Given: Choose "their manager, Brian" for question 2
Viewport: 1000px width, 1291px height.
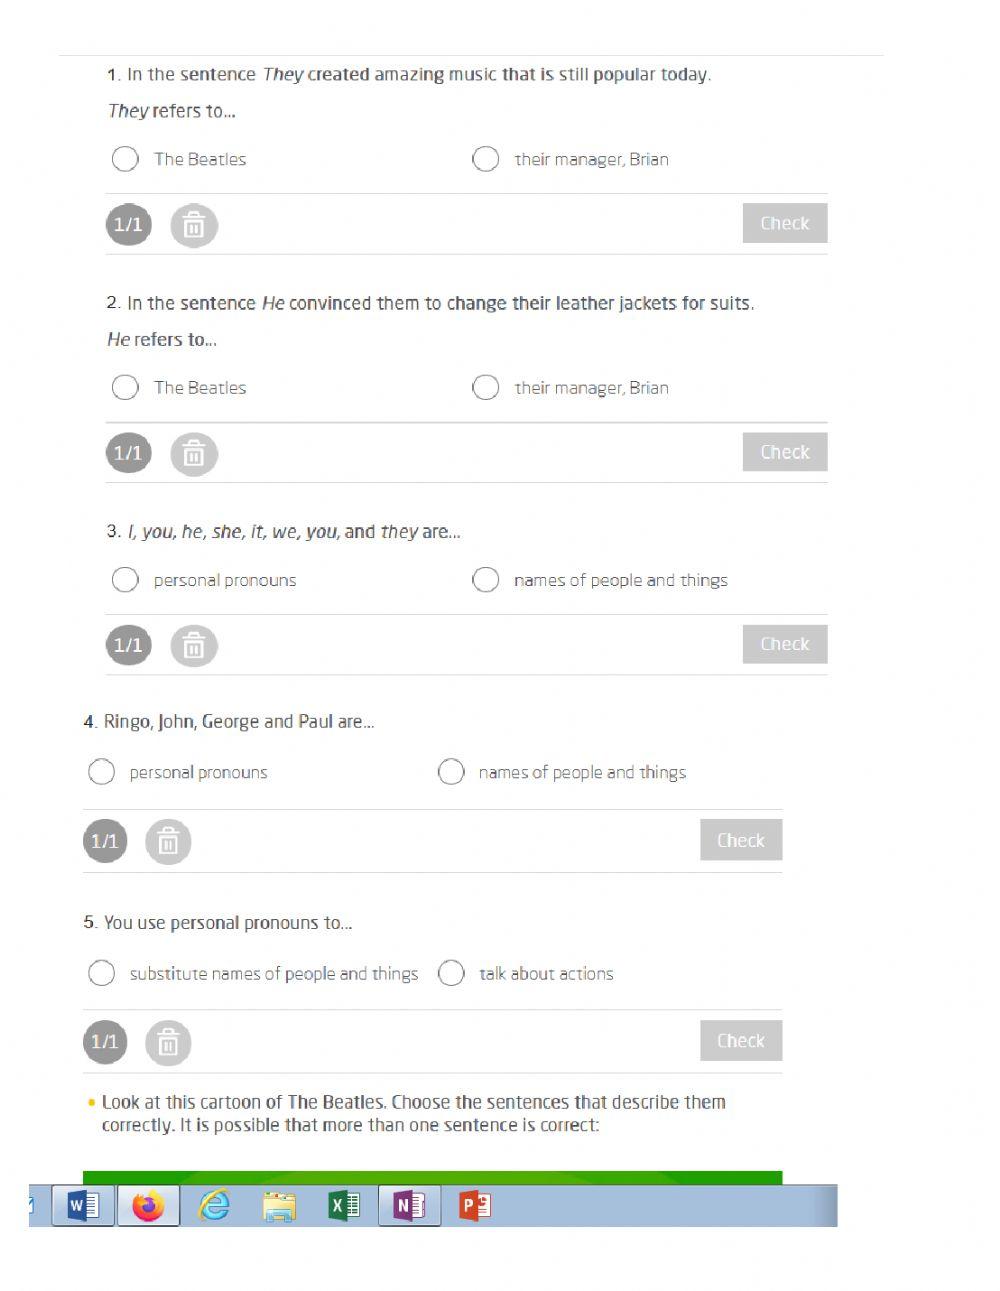Looking at the screenshot, I should point(485,387).
